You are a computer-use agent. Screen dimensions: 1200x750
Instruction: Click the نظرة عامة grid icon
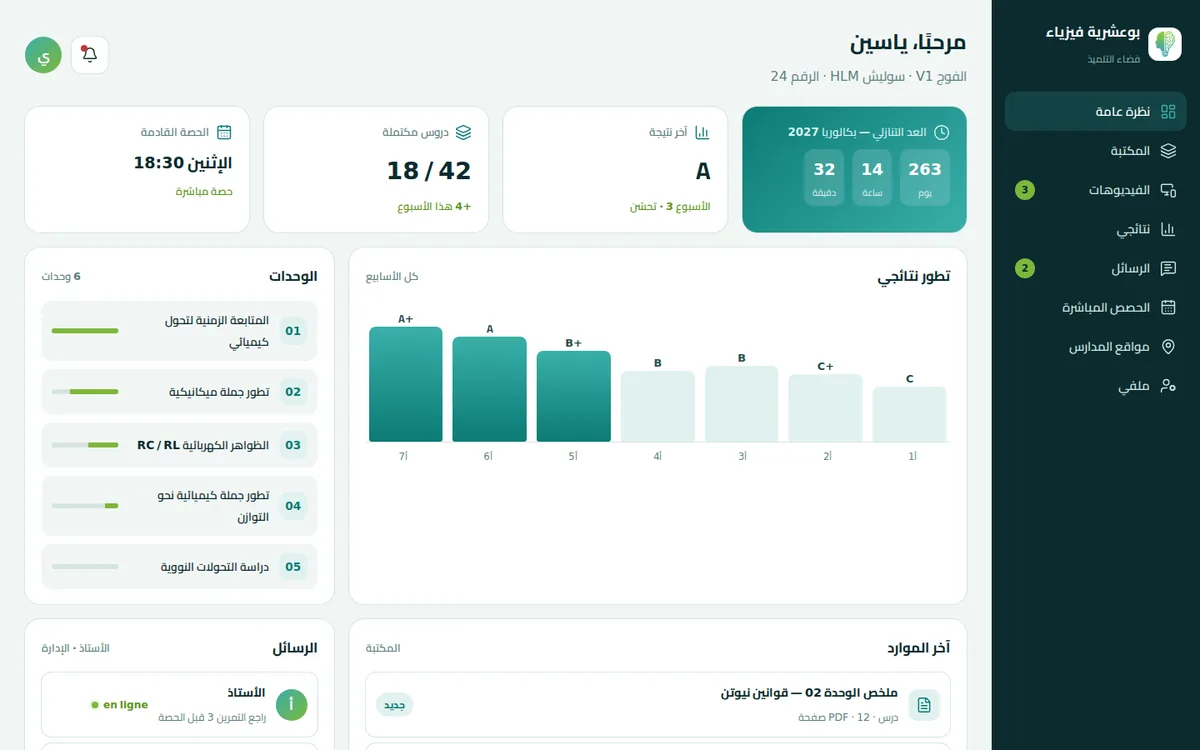[x=1168, y=112]
